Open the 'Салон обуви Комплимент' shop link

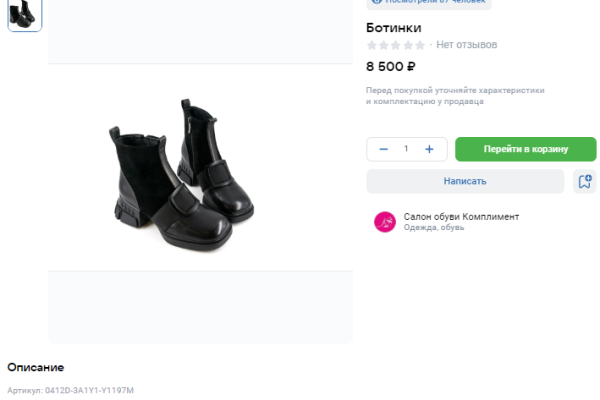tap(461, 217)
